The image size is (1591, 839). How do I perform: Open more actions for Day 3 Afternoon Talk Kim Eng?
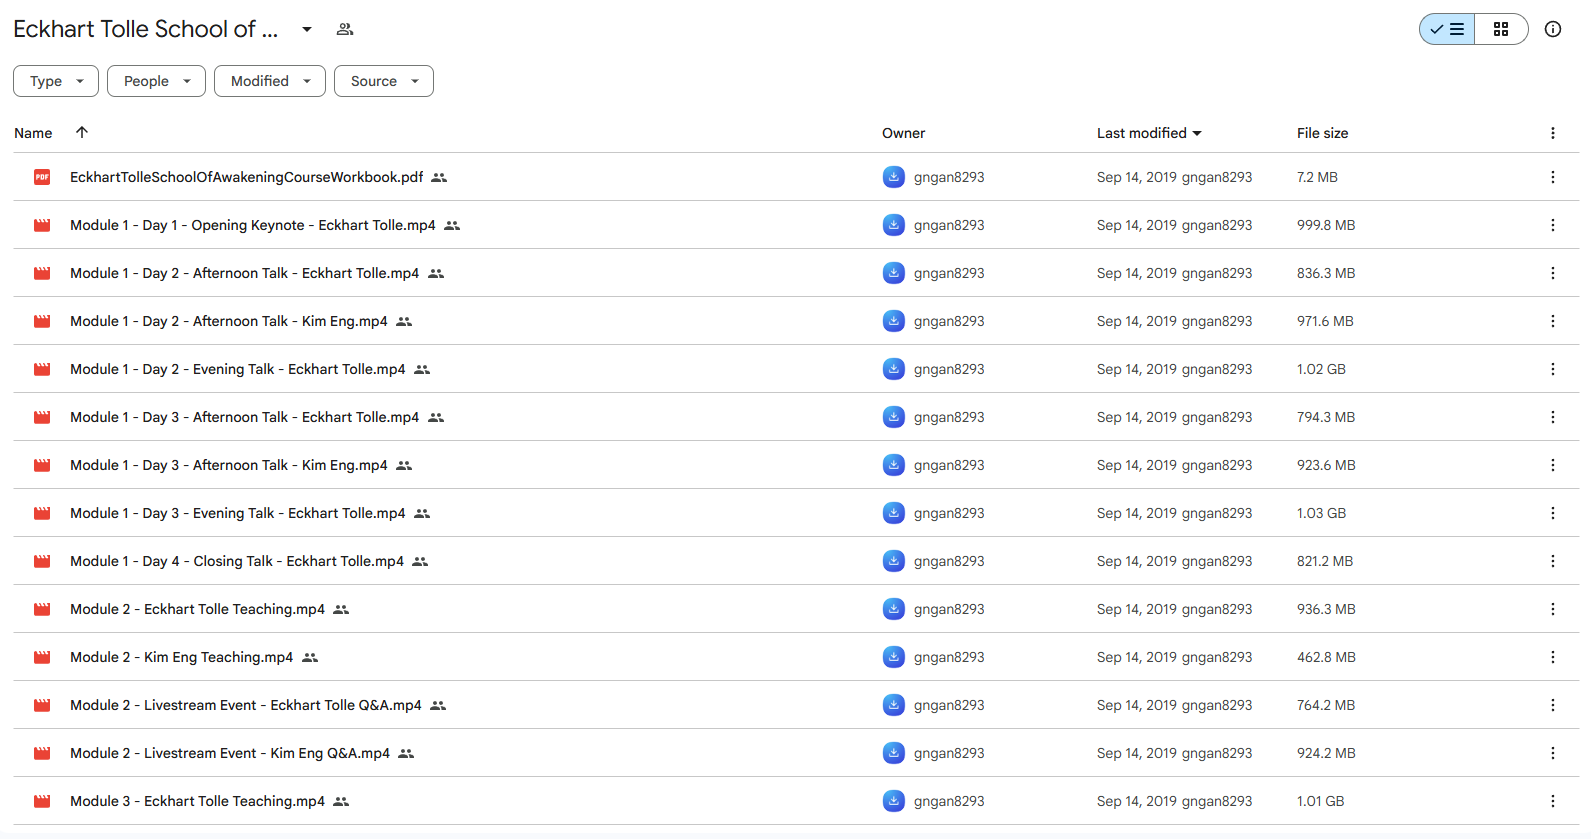point(1553,465)
